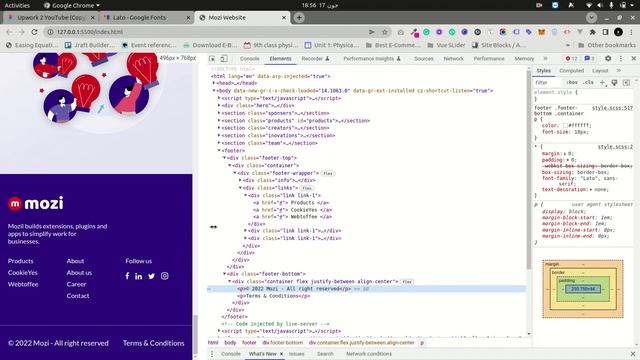Image resolution: width=640 pixels, height=360 pixels.
Task: Click the LinkedIn icon in footer
Action: point(139,276)
